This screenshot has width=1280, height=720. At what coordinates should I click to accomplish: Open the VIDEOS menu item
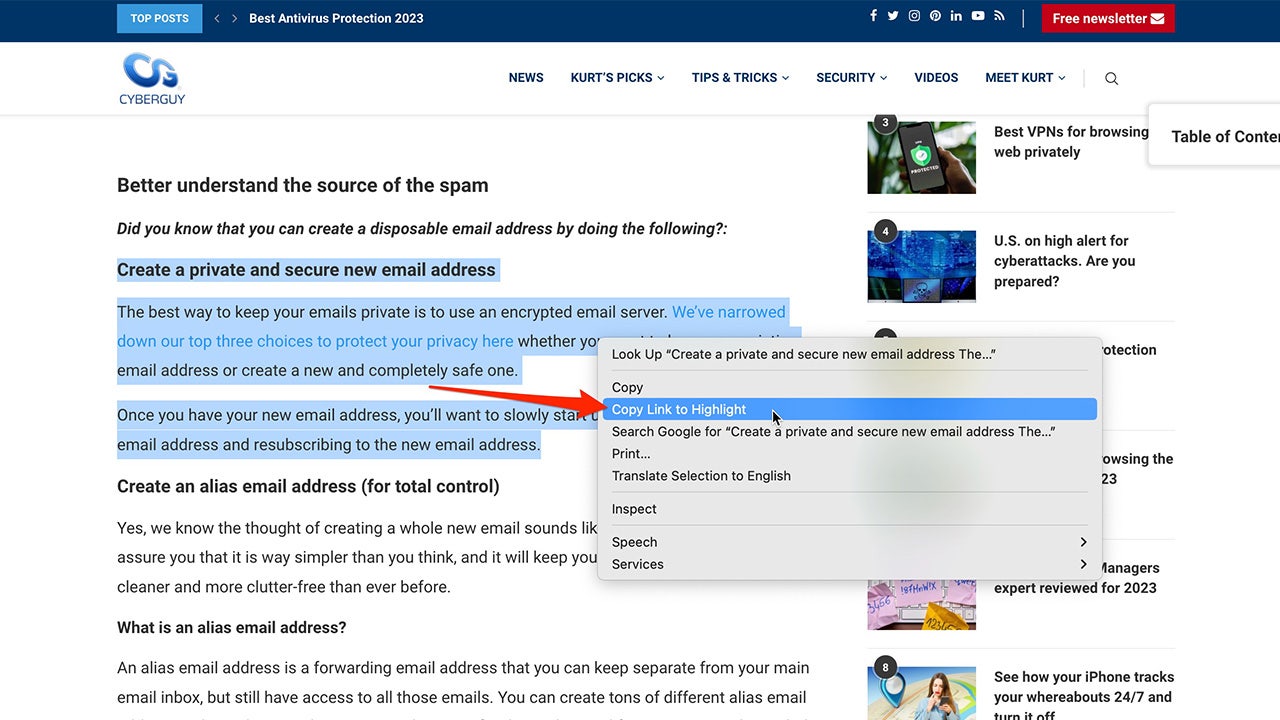[936, 77]
